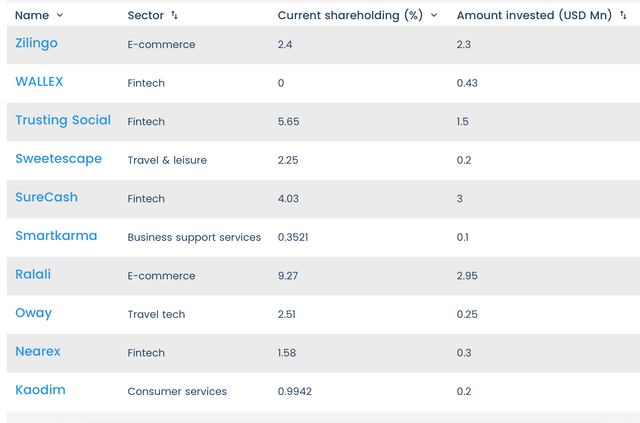
Task: Open the Smartkarma company link
Action: 56,236
